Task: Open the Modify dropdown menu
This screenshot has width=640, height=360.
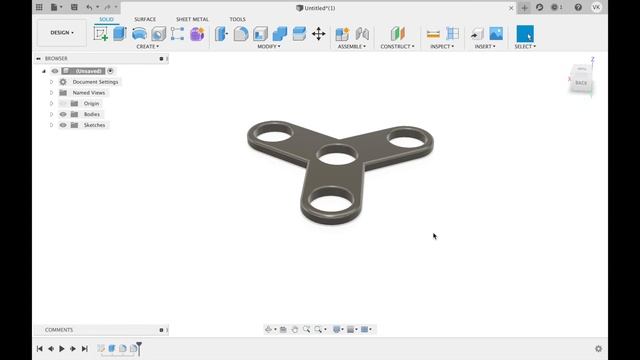Action: pos(269,47)
